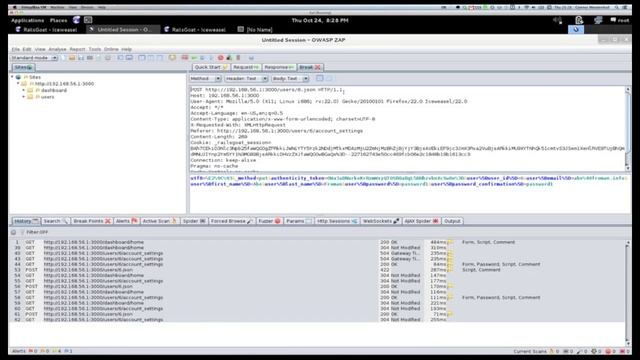640x360 pixels.
Task: Click the Persist Session save icon
Action: click(x=81, y=58)
